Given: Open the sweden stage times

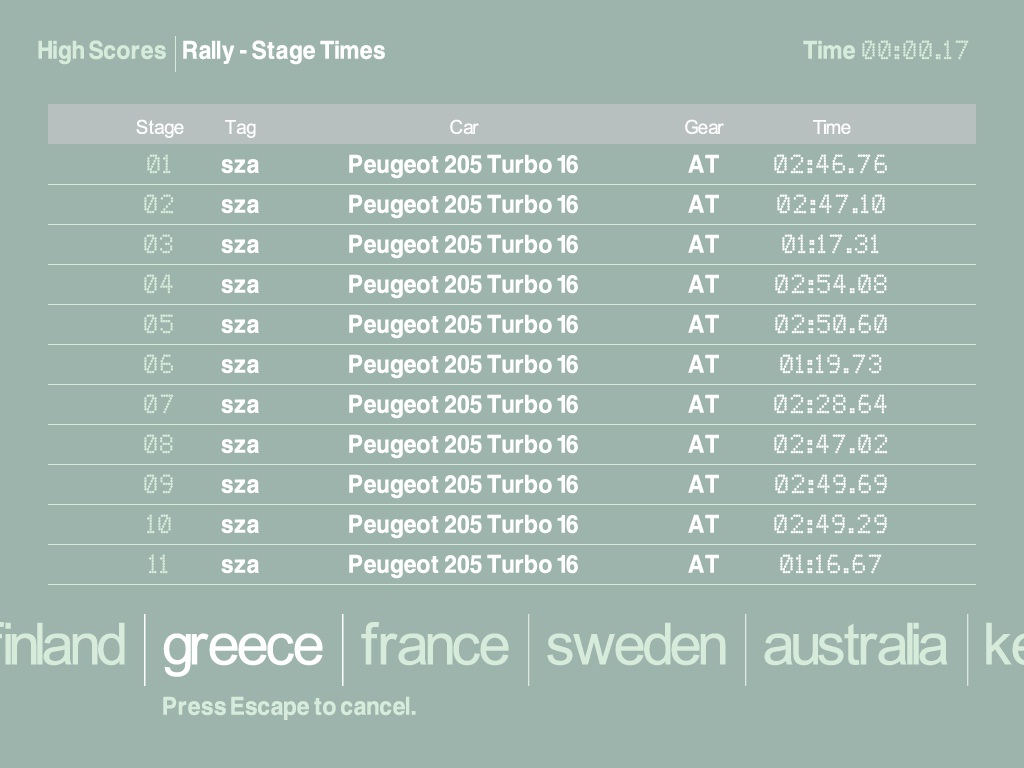Looking at the screenshot, I should point(636,646).
